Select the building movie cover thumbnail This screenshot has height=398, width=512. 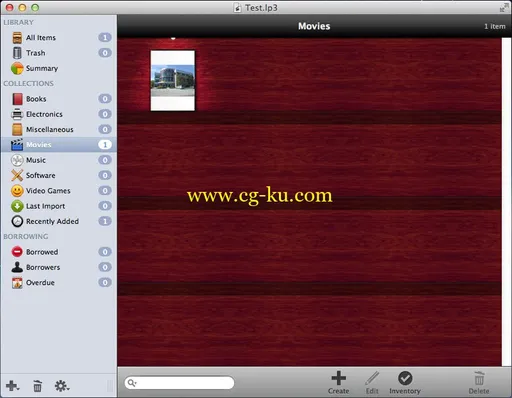[173, 81]
